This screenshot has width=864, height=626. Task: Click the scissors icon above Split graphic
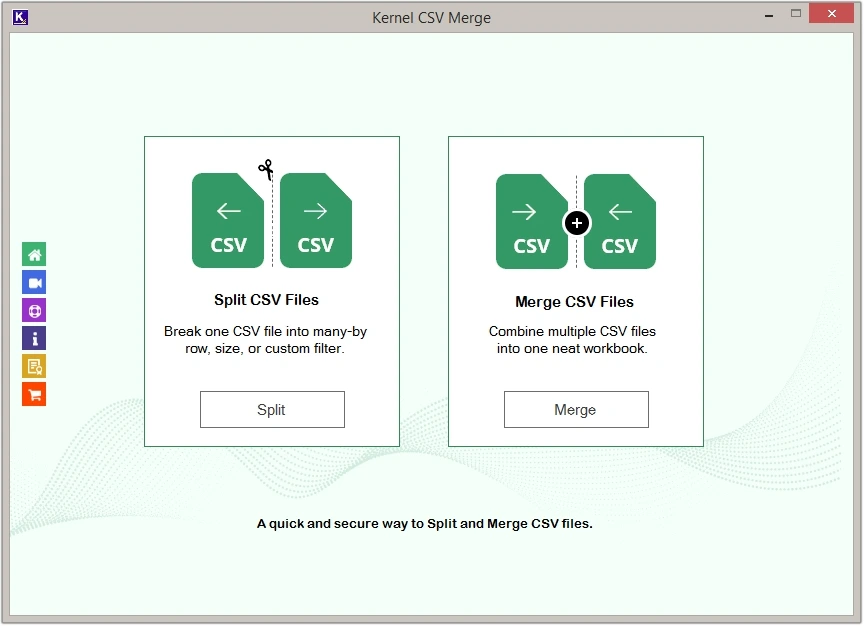click(x=266, y=169)
